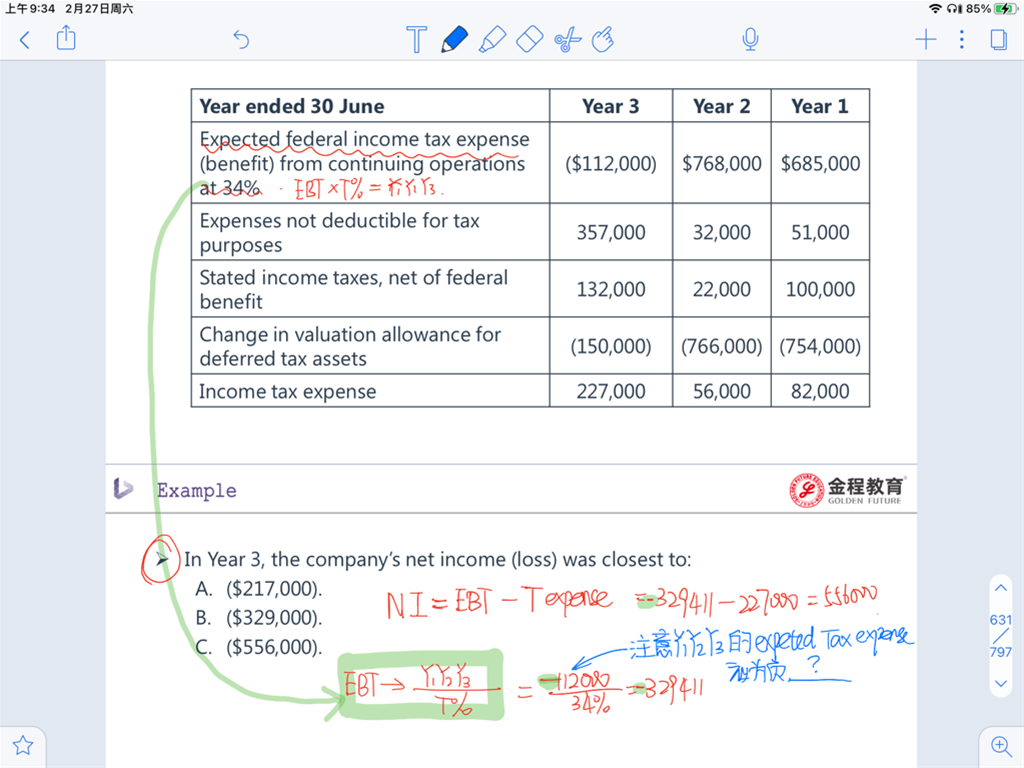Open the zoom magnifier tool
Viewport: 1024px width, 768px height.
[x=1000, y=745]
